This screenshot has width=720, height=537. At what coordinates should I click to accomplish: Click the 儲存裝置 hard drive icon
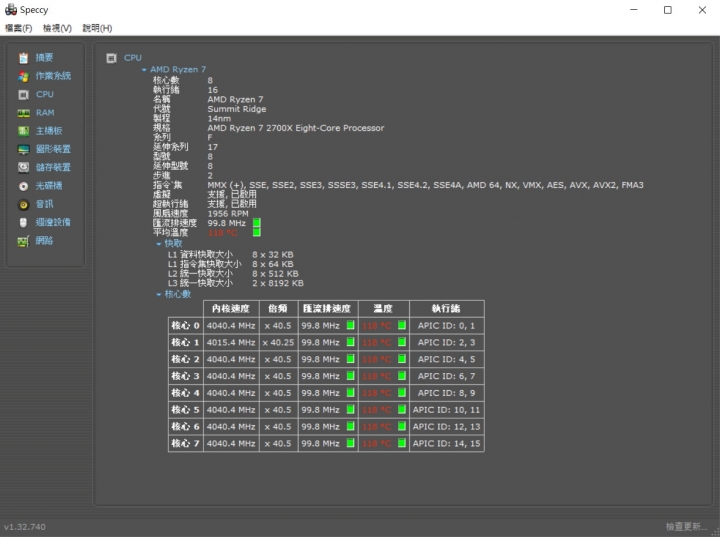point(23,167)
